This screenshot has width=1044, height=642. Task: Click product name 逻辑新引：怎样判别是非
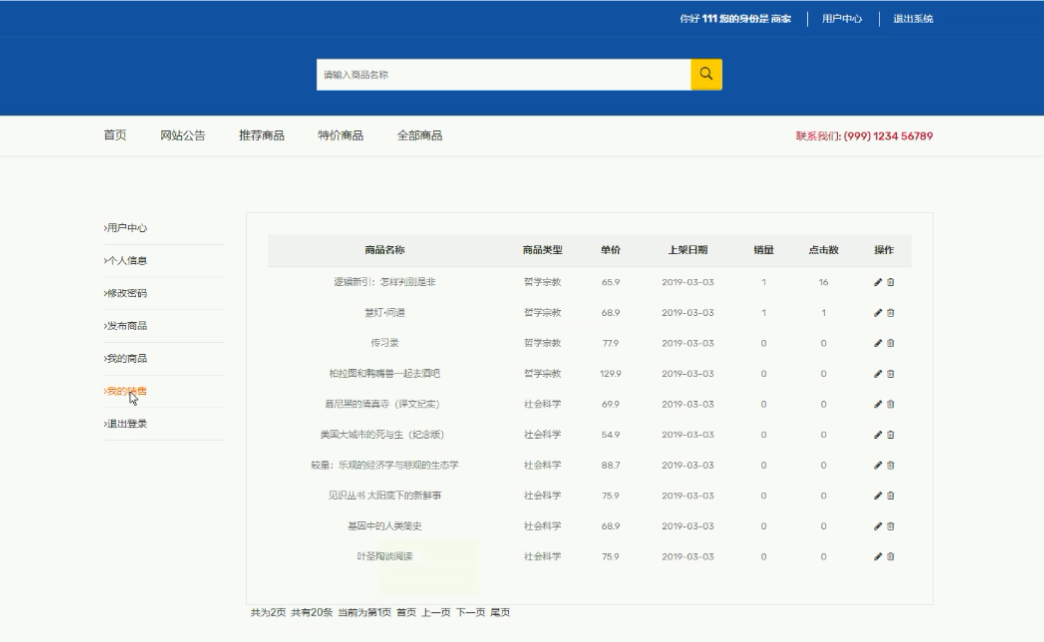click(x=384, y=282)
